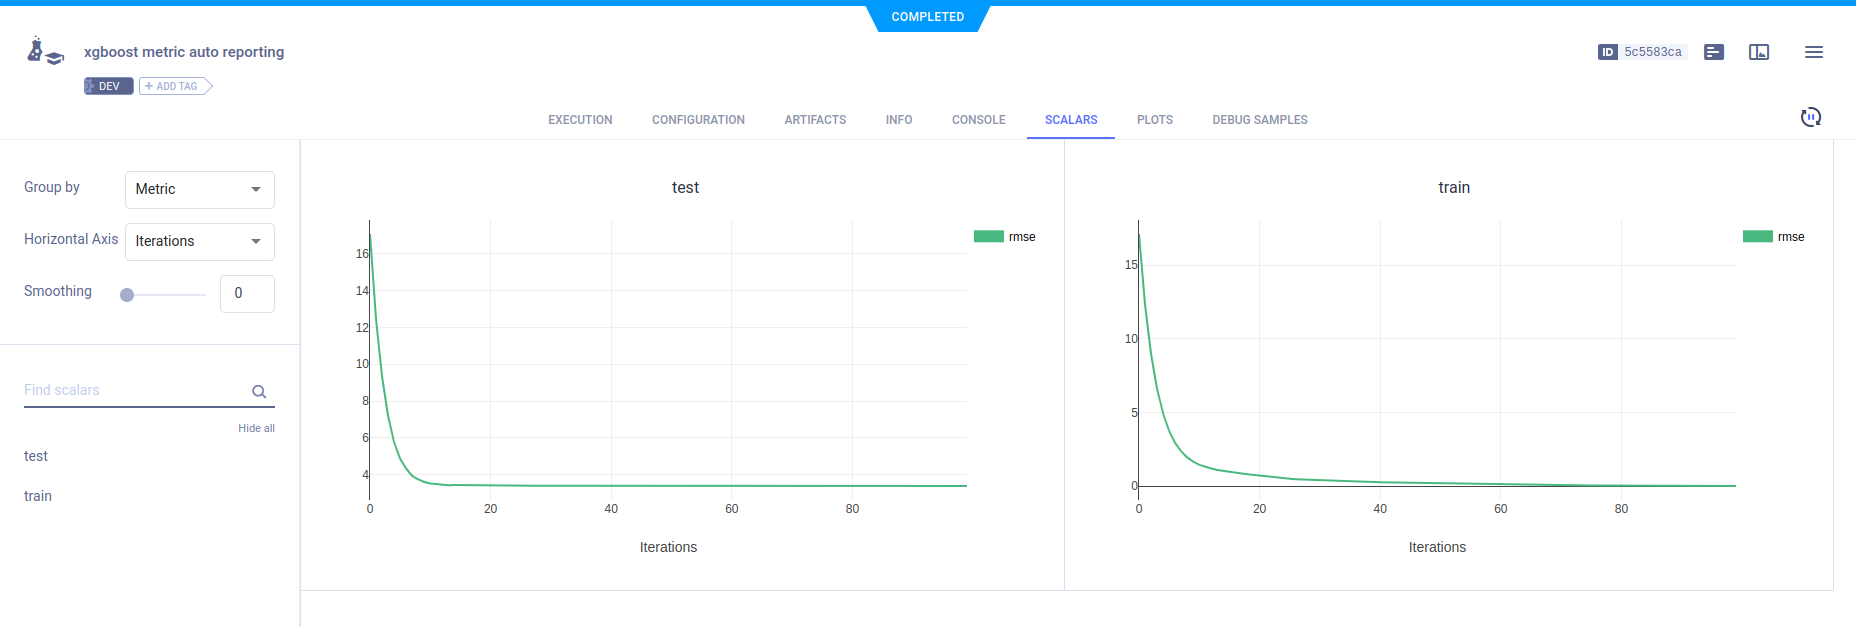Screen dimensions: 1856x627
Task: Click the DEV tag
Action: point(108,86)
